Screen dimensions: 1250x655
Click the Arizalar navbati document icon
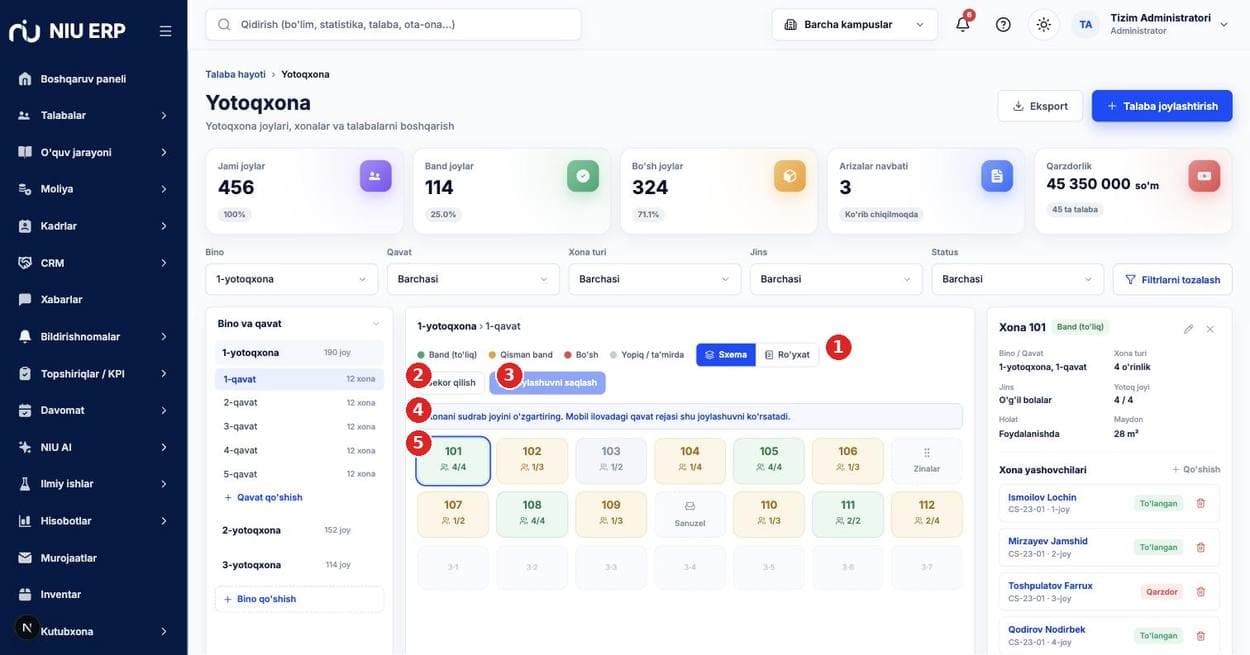(x=997, y=176)
